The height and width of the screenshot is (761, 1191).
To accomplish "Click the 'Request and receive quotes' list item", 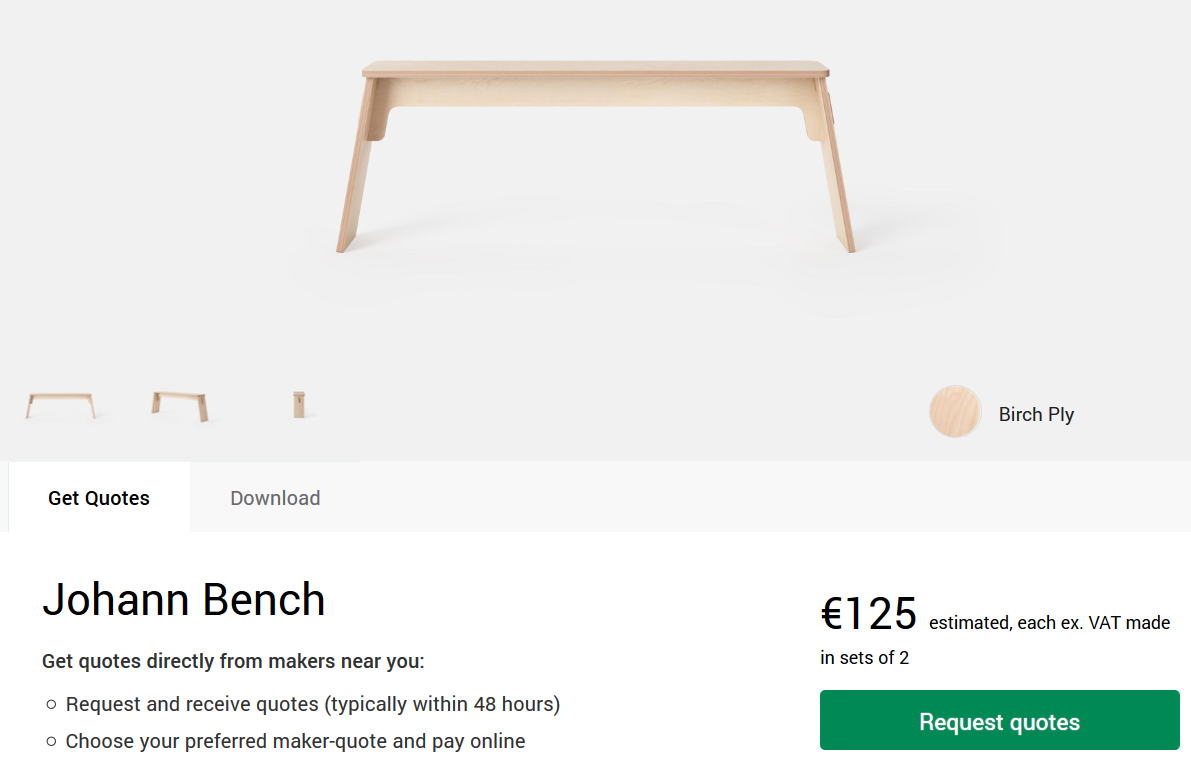I will (x=313, y=704).
